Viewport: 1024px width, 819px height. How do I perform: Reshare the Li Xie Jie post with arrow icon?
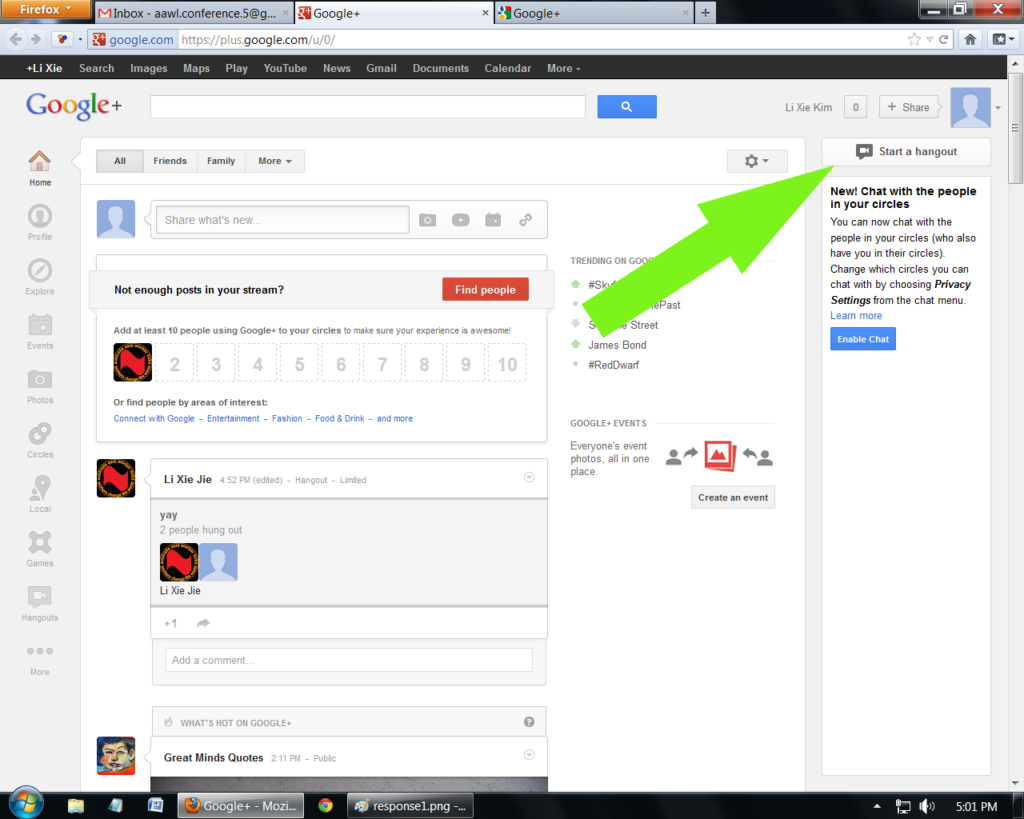pos(203,623)
